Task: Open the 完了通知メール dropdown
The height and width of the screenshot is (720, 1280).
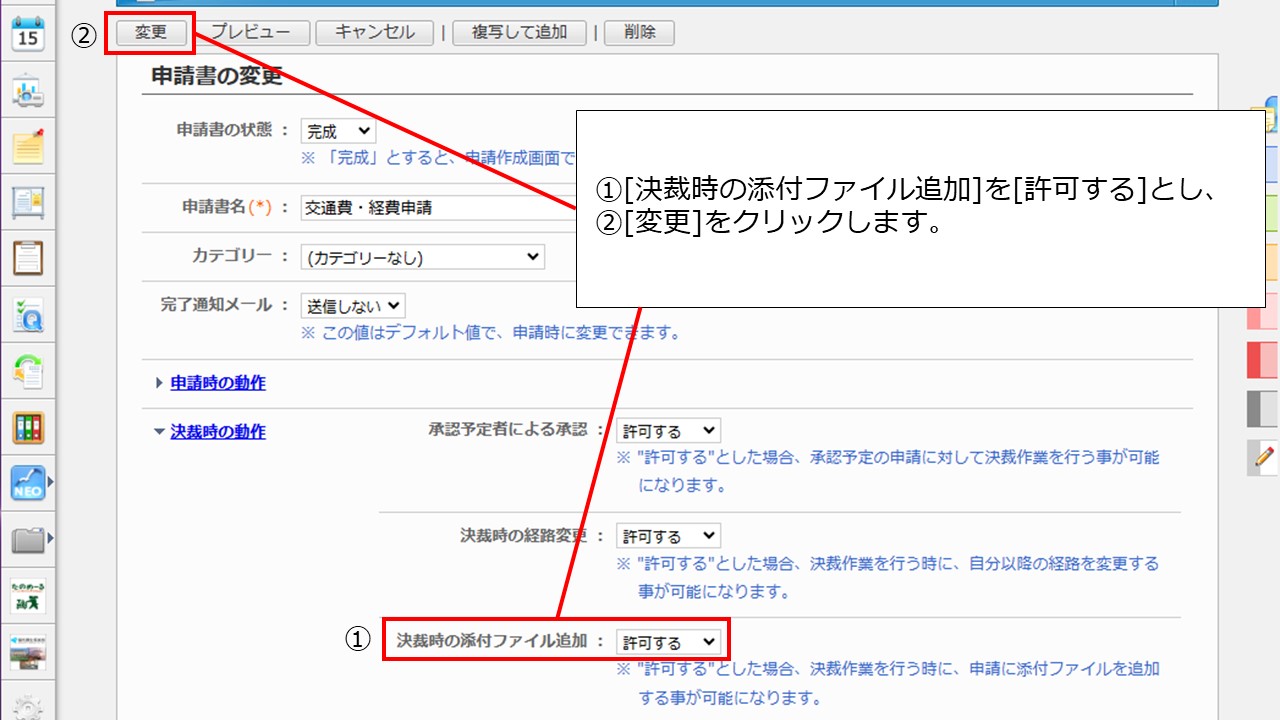Action: 353,306
